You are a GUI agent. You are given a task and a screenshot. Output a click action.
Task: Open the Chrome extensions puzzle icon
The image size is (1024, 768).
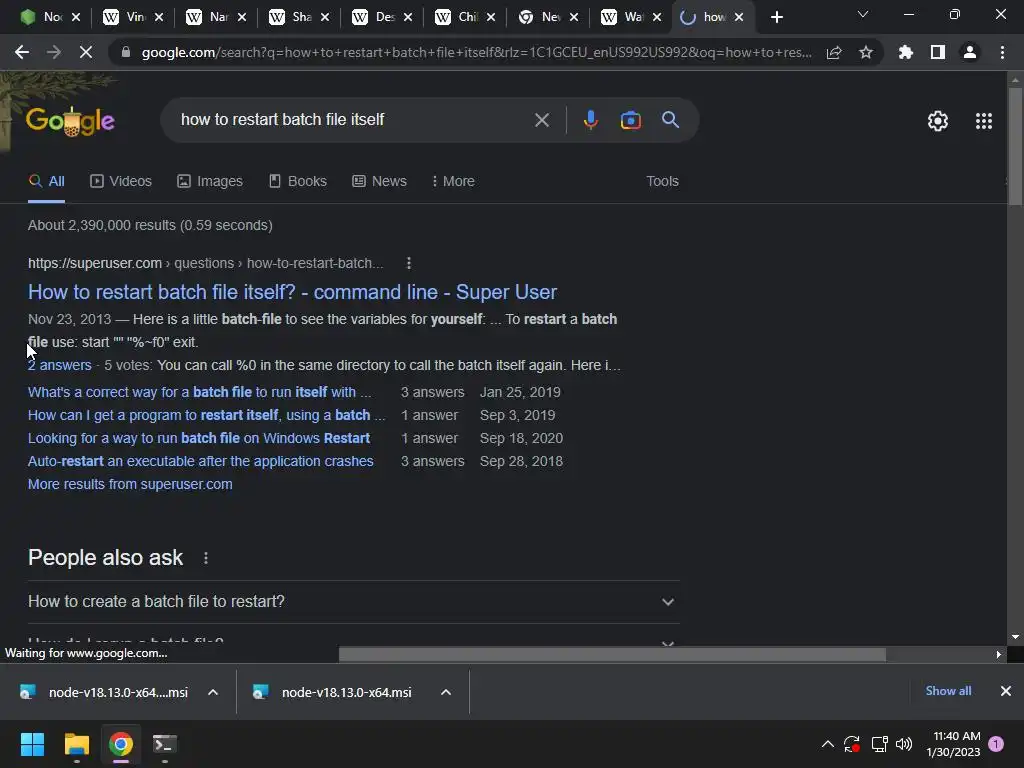(x=906, y=52)
